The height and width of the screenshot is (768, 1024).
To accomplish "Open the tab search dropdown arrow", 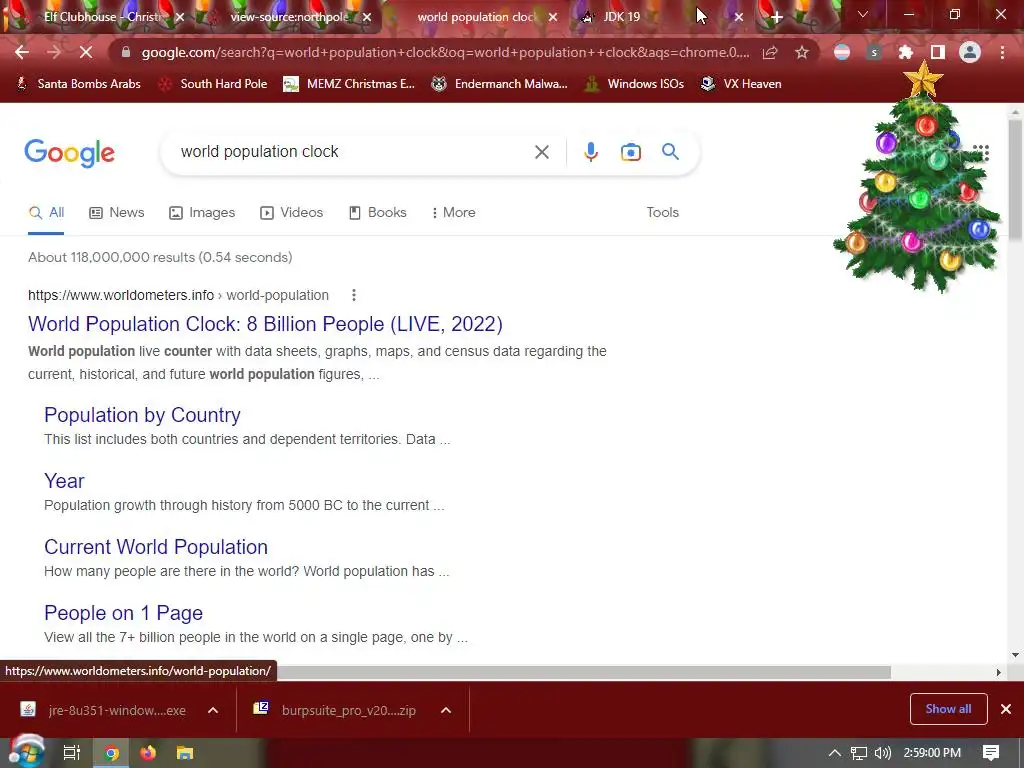I will 863,14.
